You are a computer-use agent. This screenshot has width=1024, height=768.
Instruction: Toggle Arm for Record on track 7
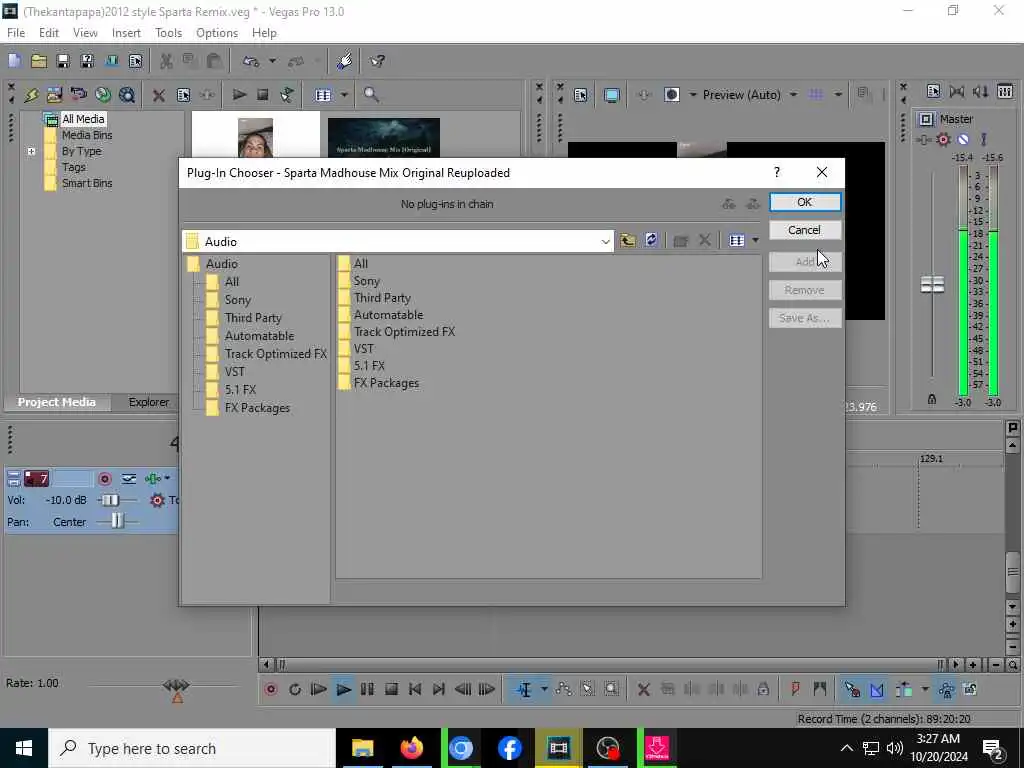click(104, 479)
